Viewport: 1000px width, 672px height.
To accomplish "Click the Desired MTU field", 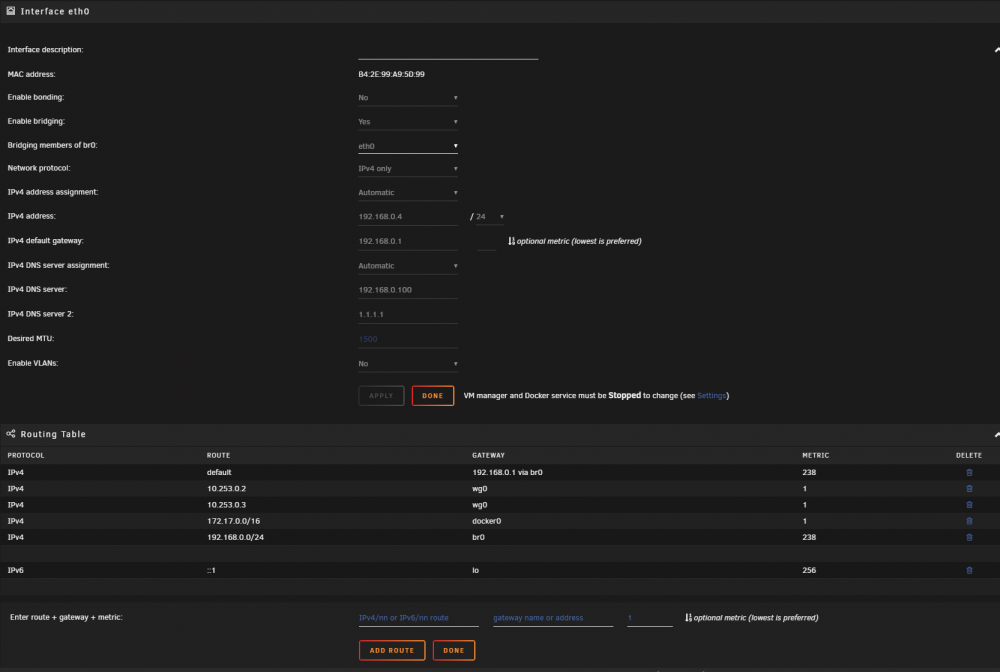I will click(x=408, y=339).
